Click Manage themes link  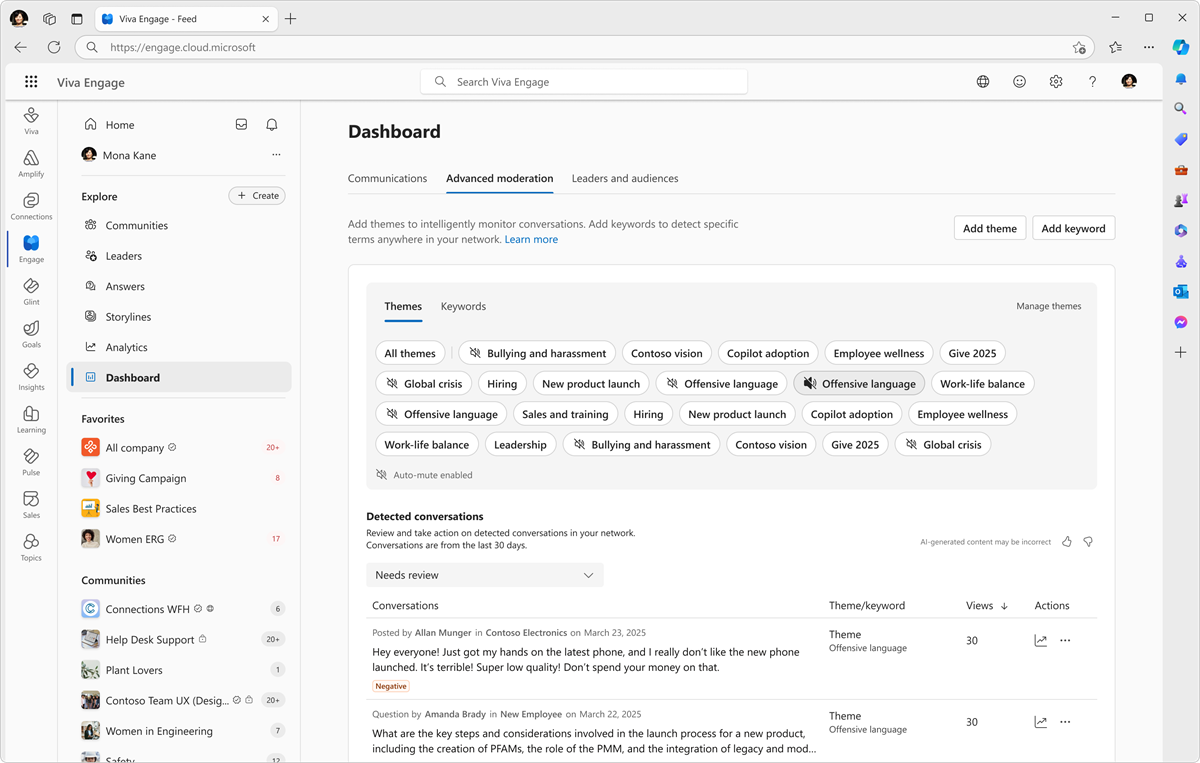click(1049, 306)
